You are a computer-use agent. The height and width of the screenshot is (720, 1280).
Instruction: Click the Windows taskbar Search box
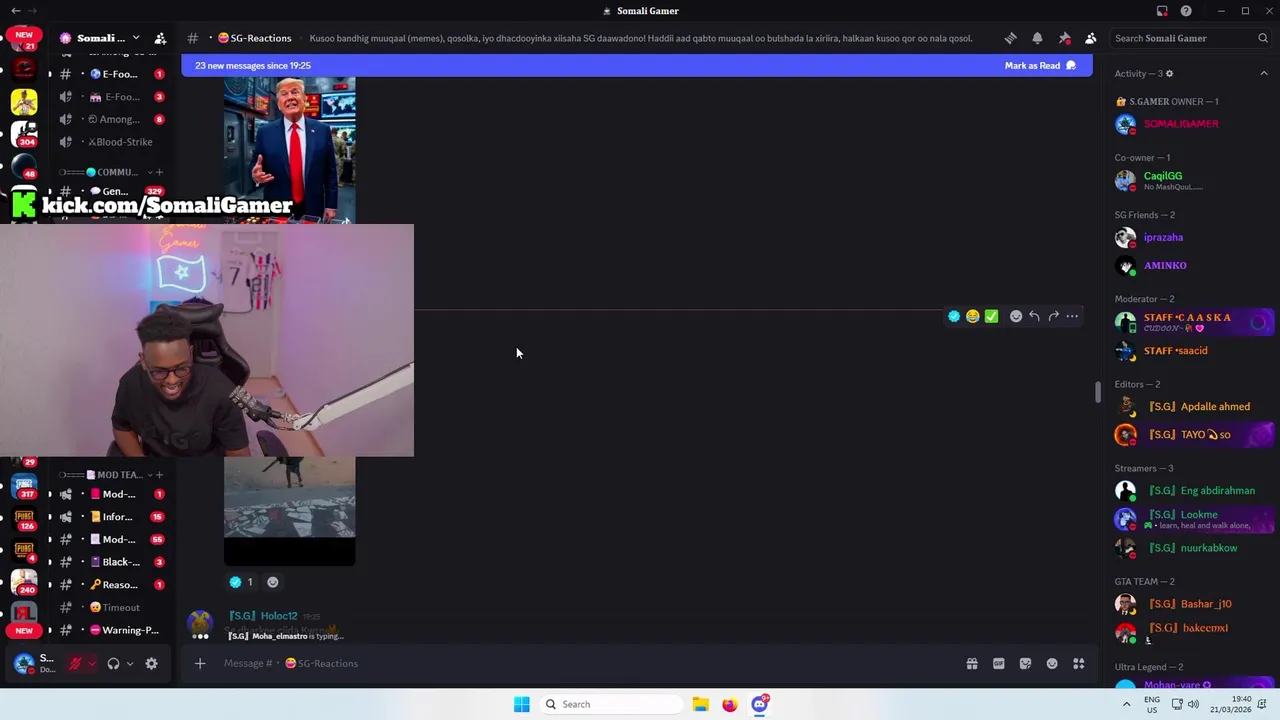coord(610,704)
